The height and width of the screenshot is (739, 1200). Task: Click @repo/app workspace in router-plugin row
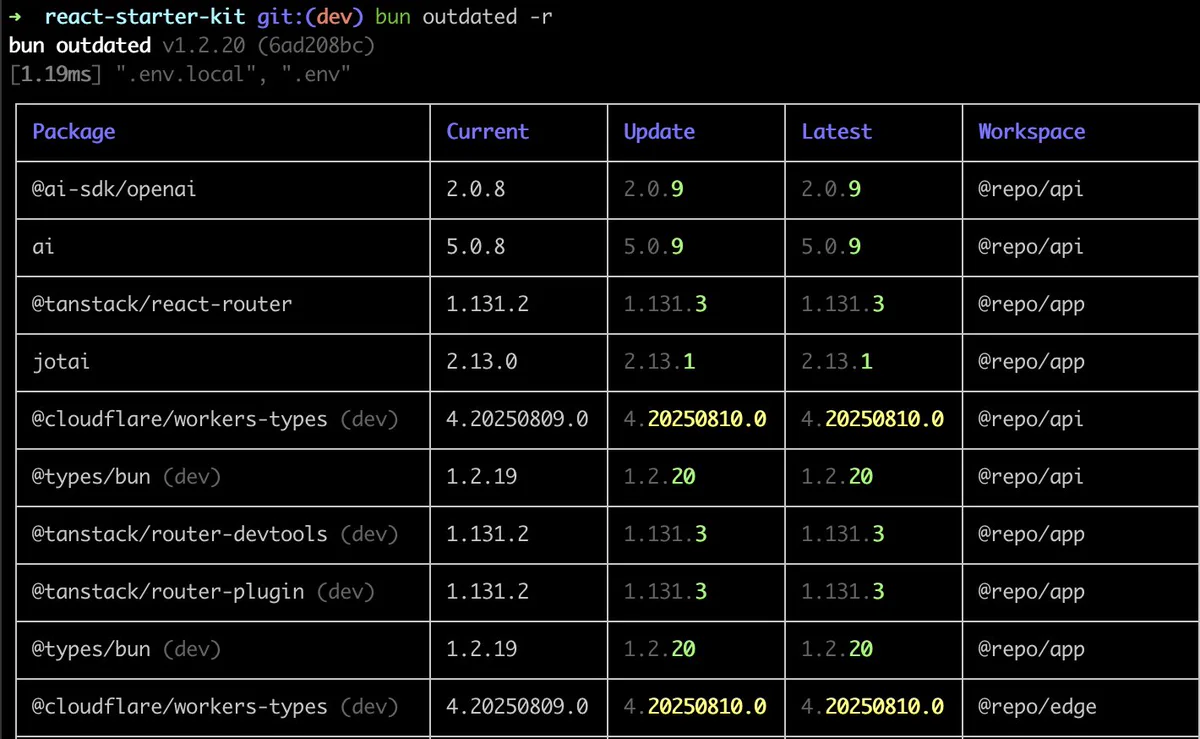coord(1031,591)
